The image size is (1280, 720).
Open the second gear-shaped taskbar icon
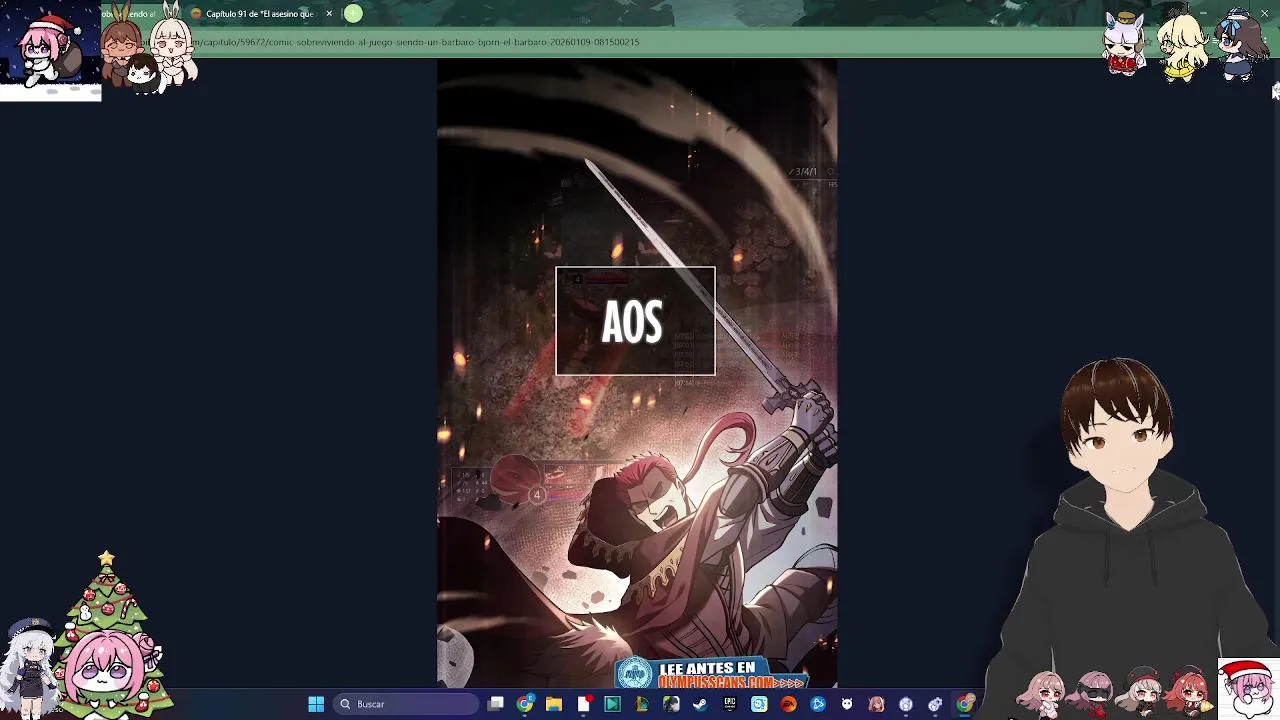(935, 704)
